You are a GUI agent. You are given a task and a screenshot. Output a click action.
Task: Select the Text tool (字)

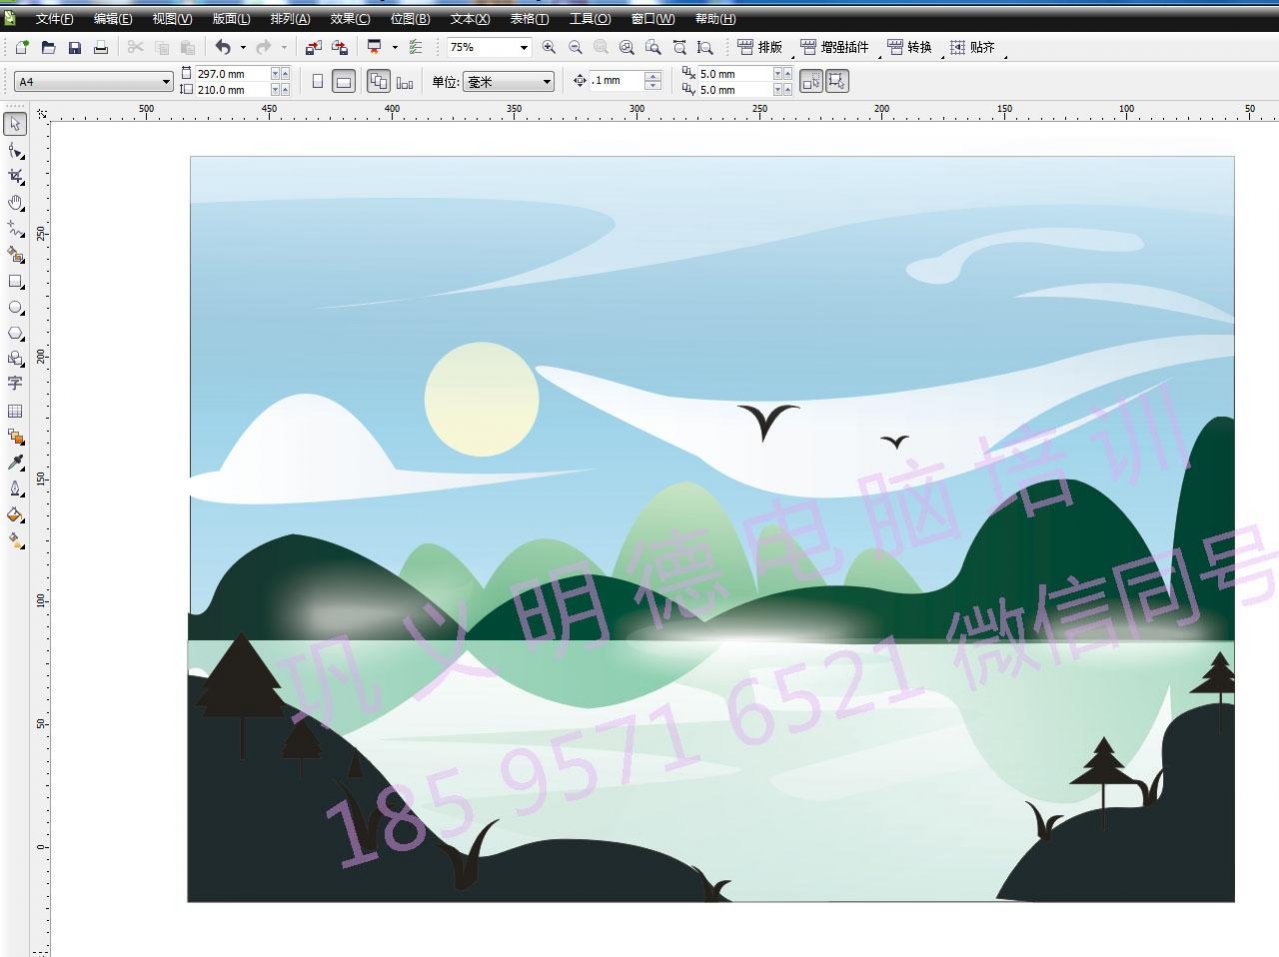click(x=15, y=384)
